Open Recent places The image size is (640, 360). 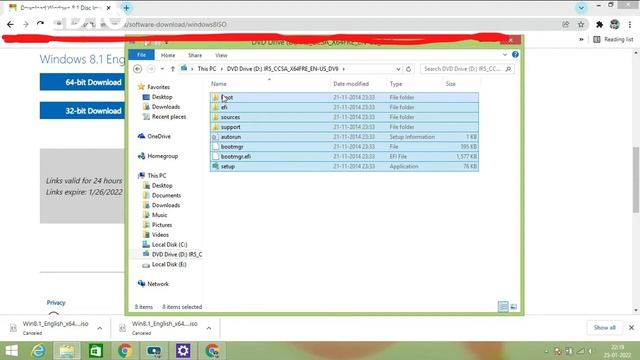tap(164, 117)
